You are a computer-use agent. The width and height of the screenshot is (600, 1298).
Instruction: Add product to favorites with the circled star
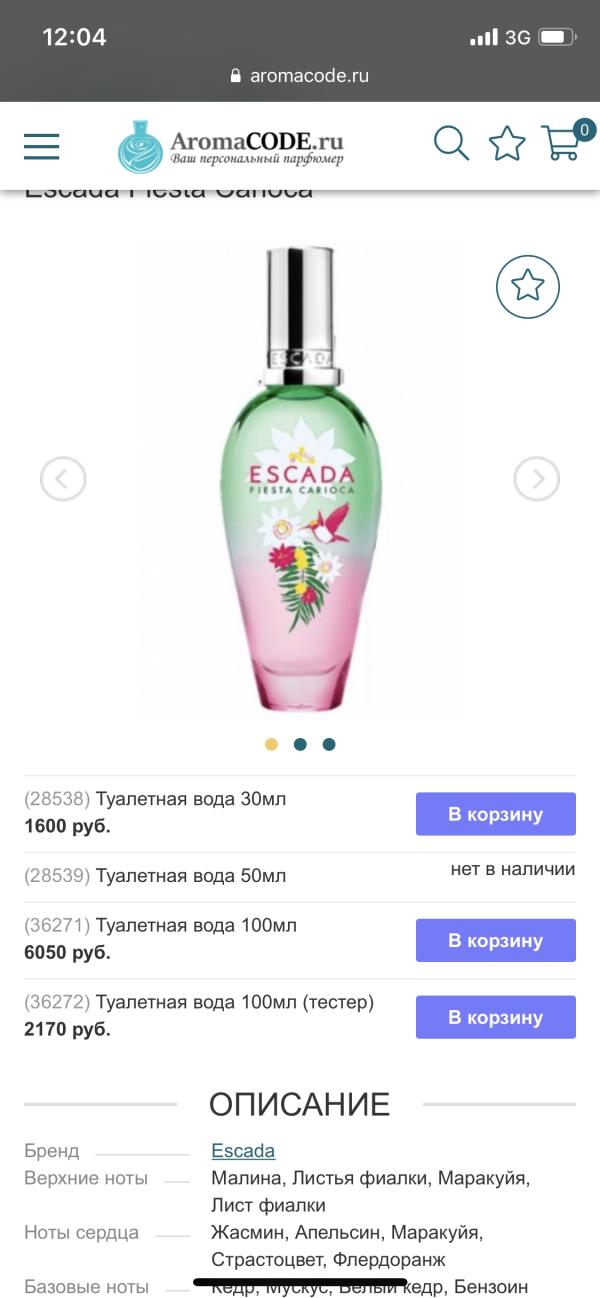[x=528, y=287]
